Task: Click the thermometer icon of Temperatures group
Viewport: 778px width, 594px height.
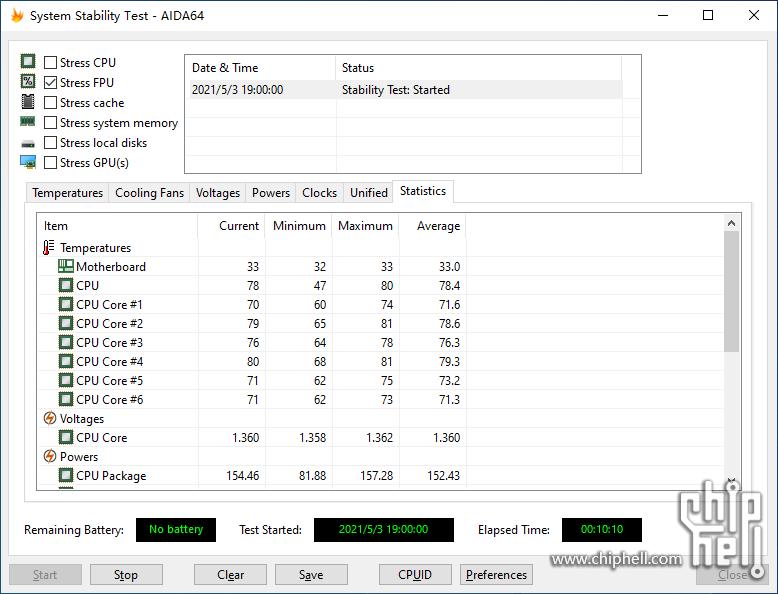Action: (49, 247)
